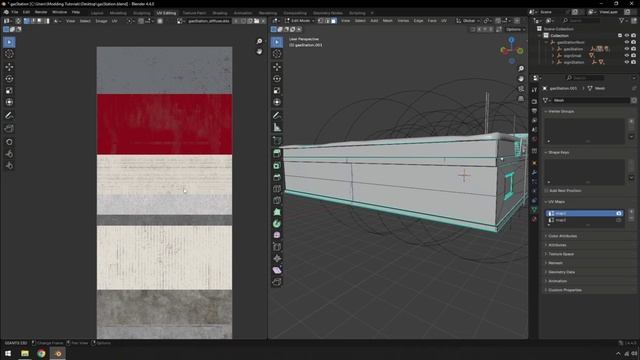Screen dimensions: 640x360
Task: Toggle UV sync selection button
Action: click(18, 21)
